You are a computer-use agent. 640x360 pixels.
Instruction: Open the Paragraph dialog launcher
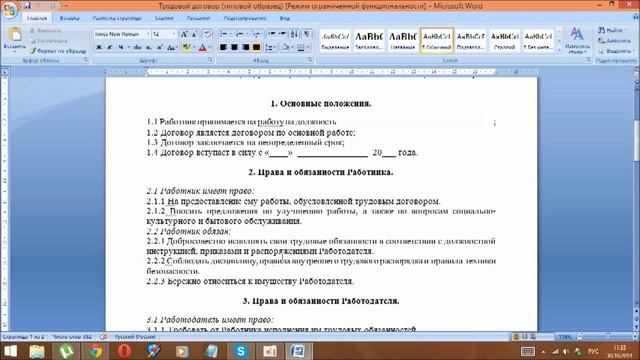(x=310, y=60)
